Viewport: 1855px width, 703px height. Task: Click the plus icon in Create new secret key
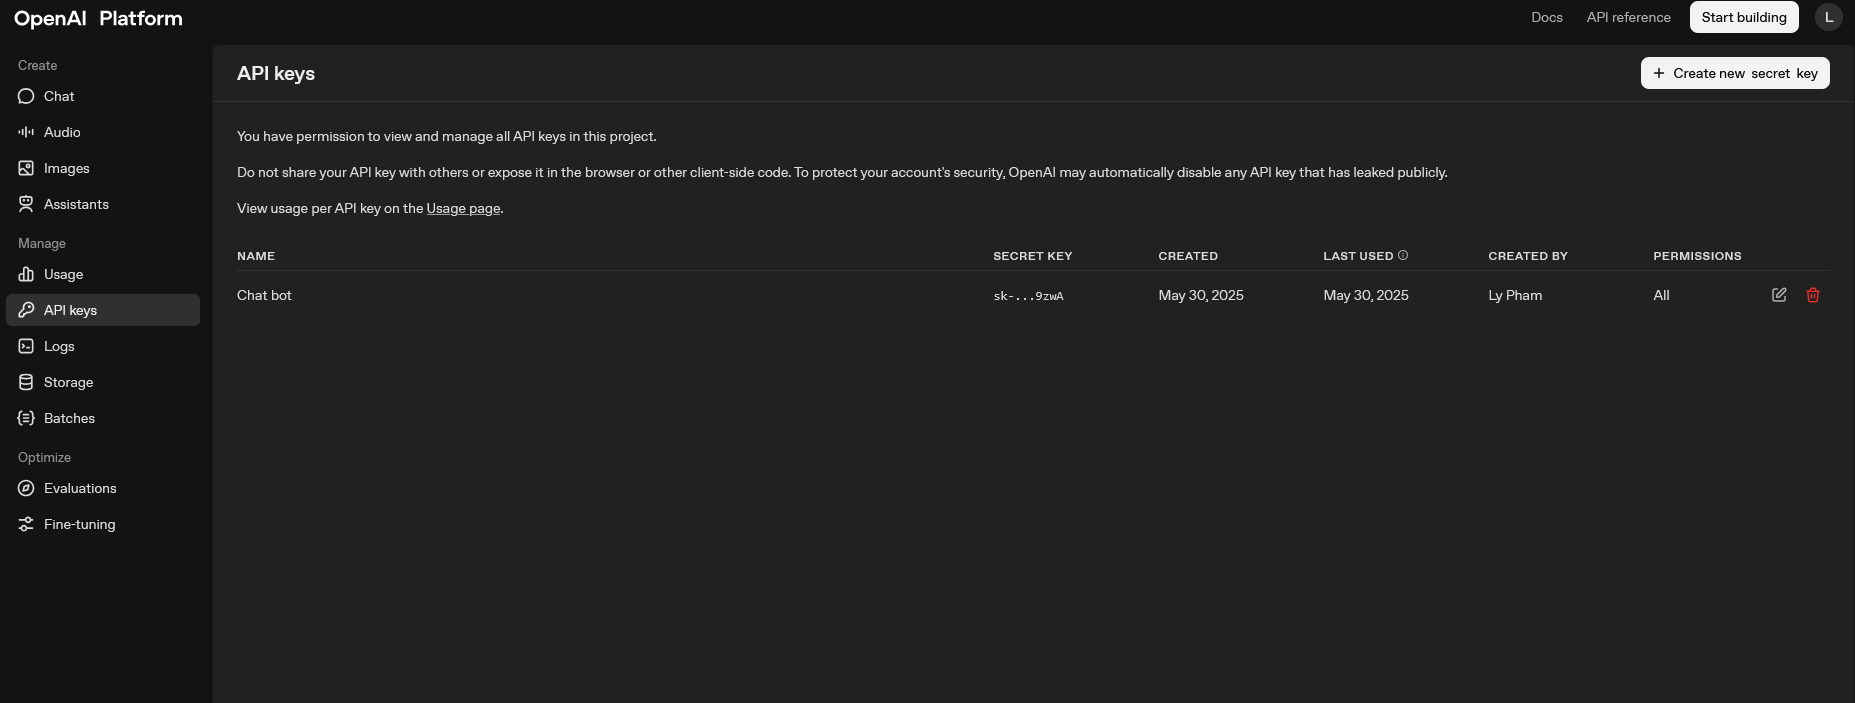(x=1659, y=73)
